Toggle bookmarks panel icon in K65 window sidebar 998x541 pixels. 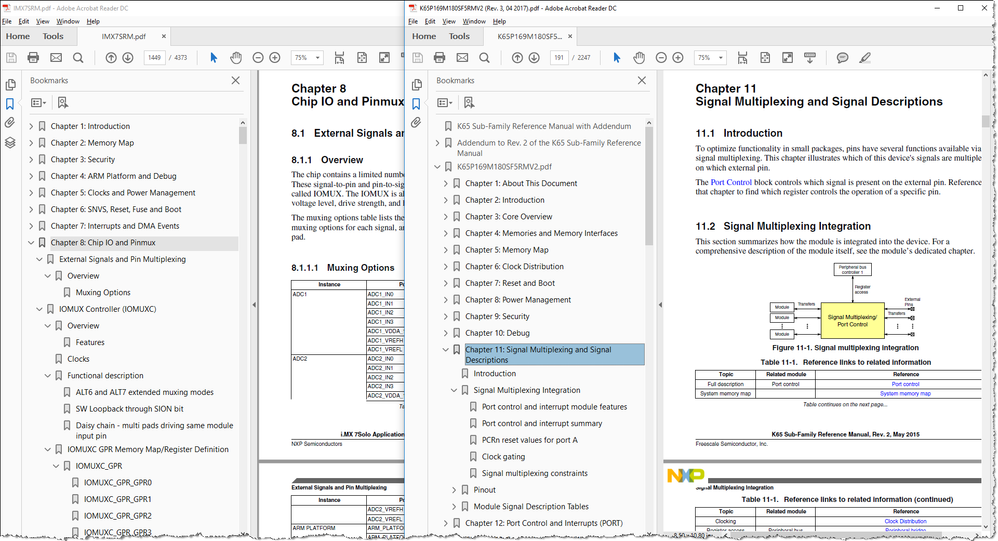(x=416, y=103)
